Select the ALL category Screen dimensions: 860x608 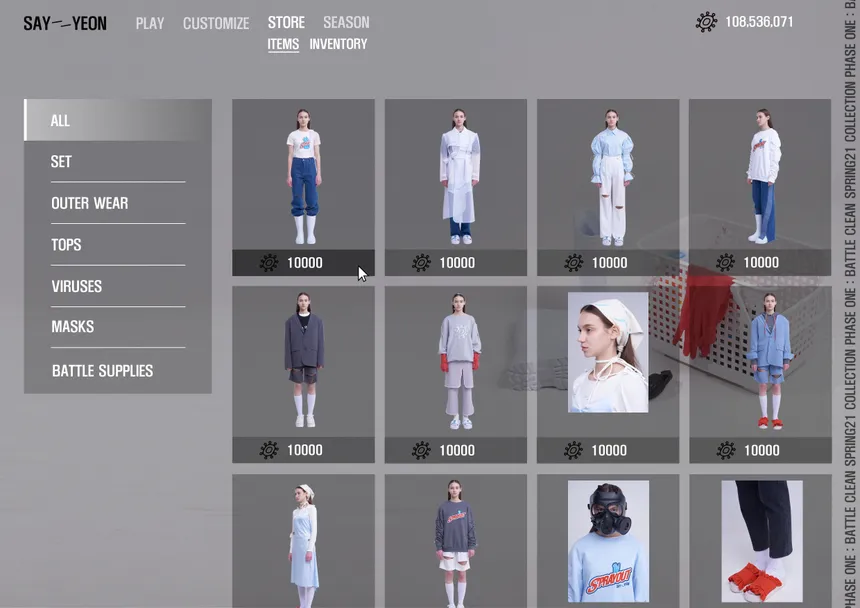(118, 120)
